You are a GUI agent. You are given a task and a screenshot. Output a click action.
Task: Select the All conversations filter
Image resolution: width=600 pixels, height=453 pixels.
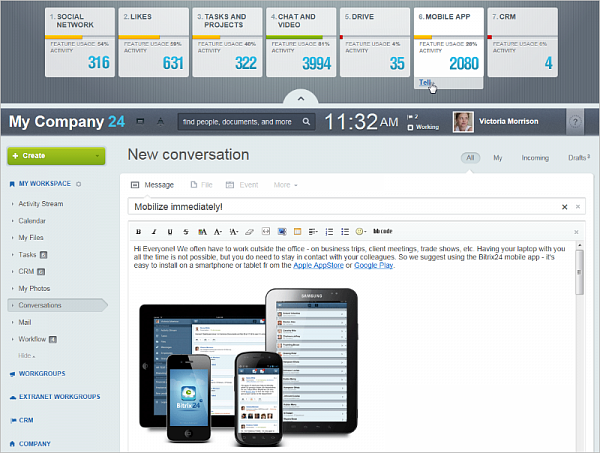coord(470,158)
